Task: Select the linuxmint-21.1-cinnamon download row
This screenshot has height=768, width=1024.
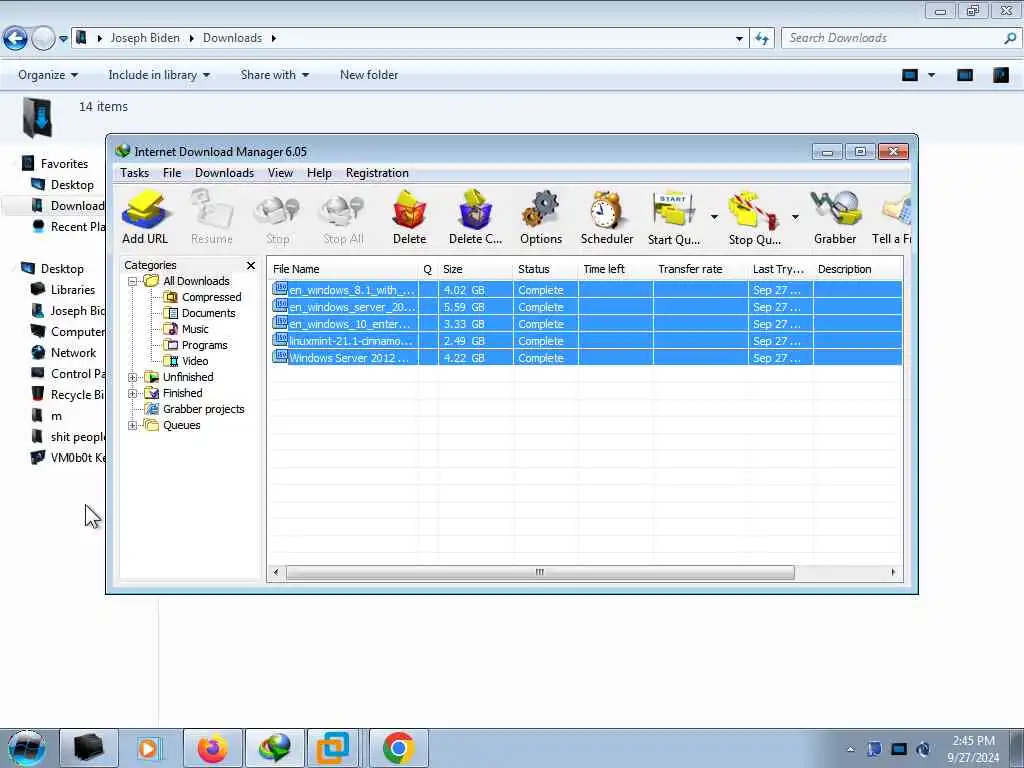Action: [585, 341]
